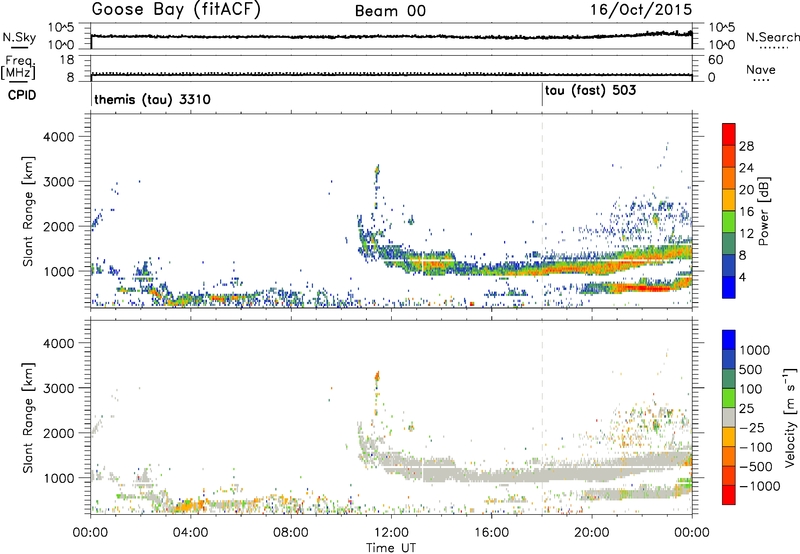The height and width of the screenshot is (554, 800).
Task: Click the 'tau (fast) 503' CPID text
Action: [x=590, y=91]
